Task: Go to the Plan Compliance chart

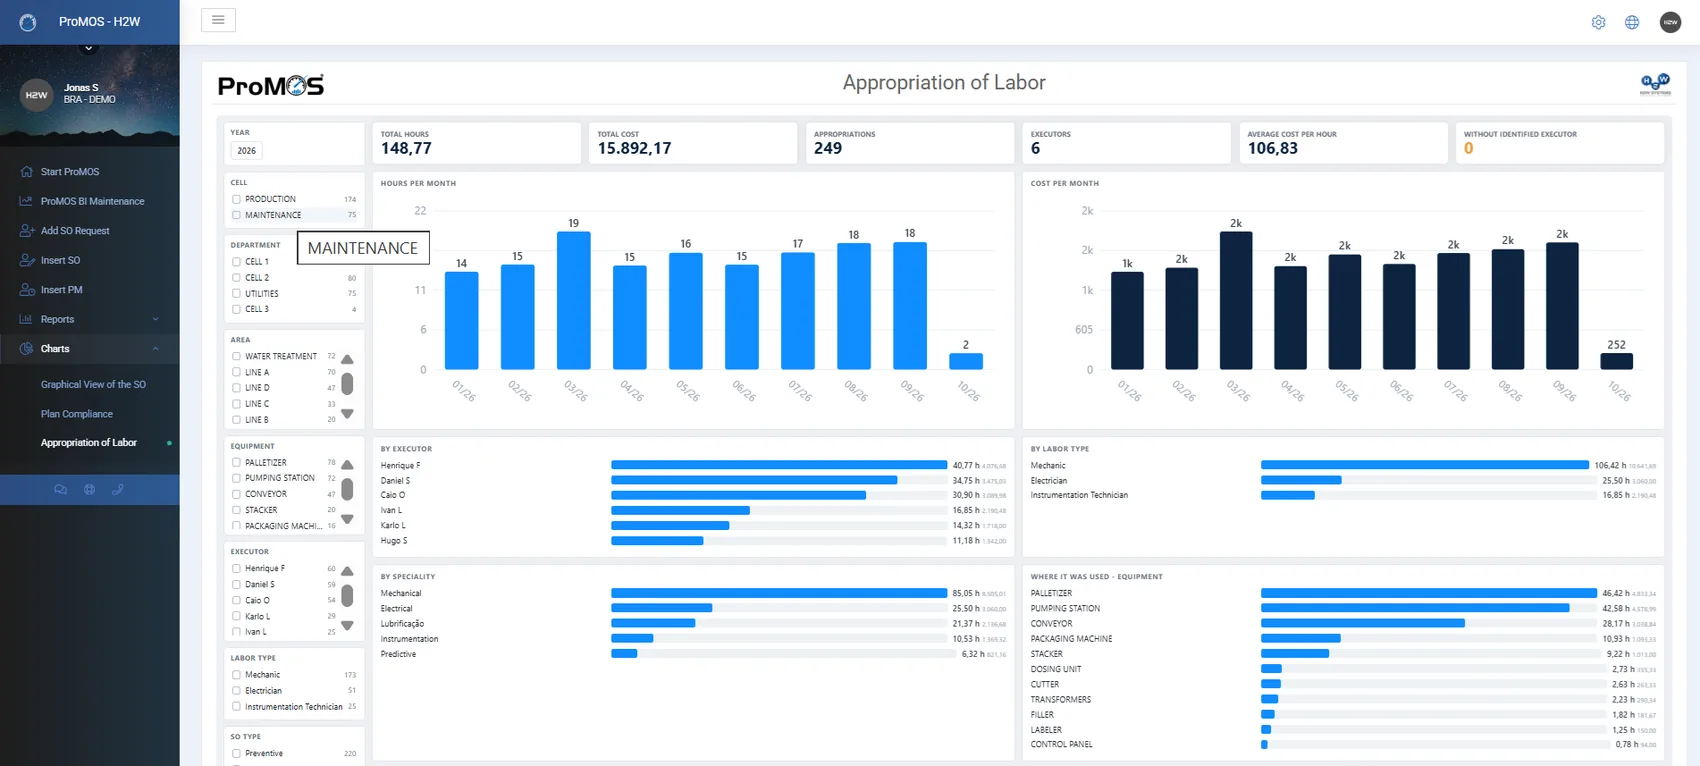Action: coord(77,414)
